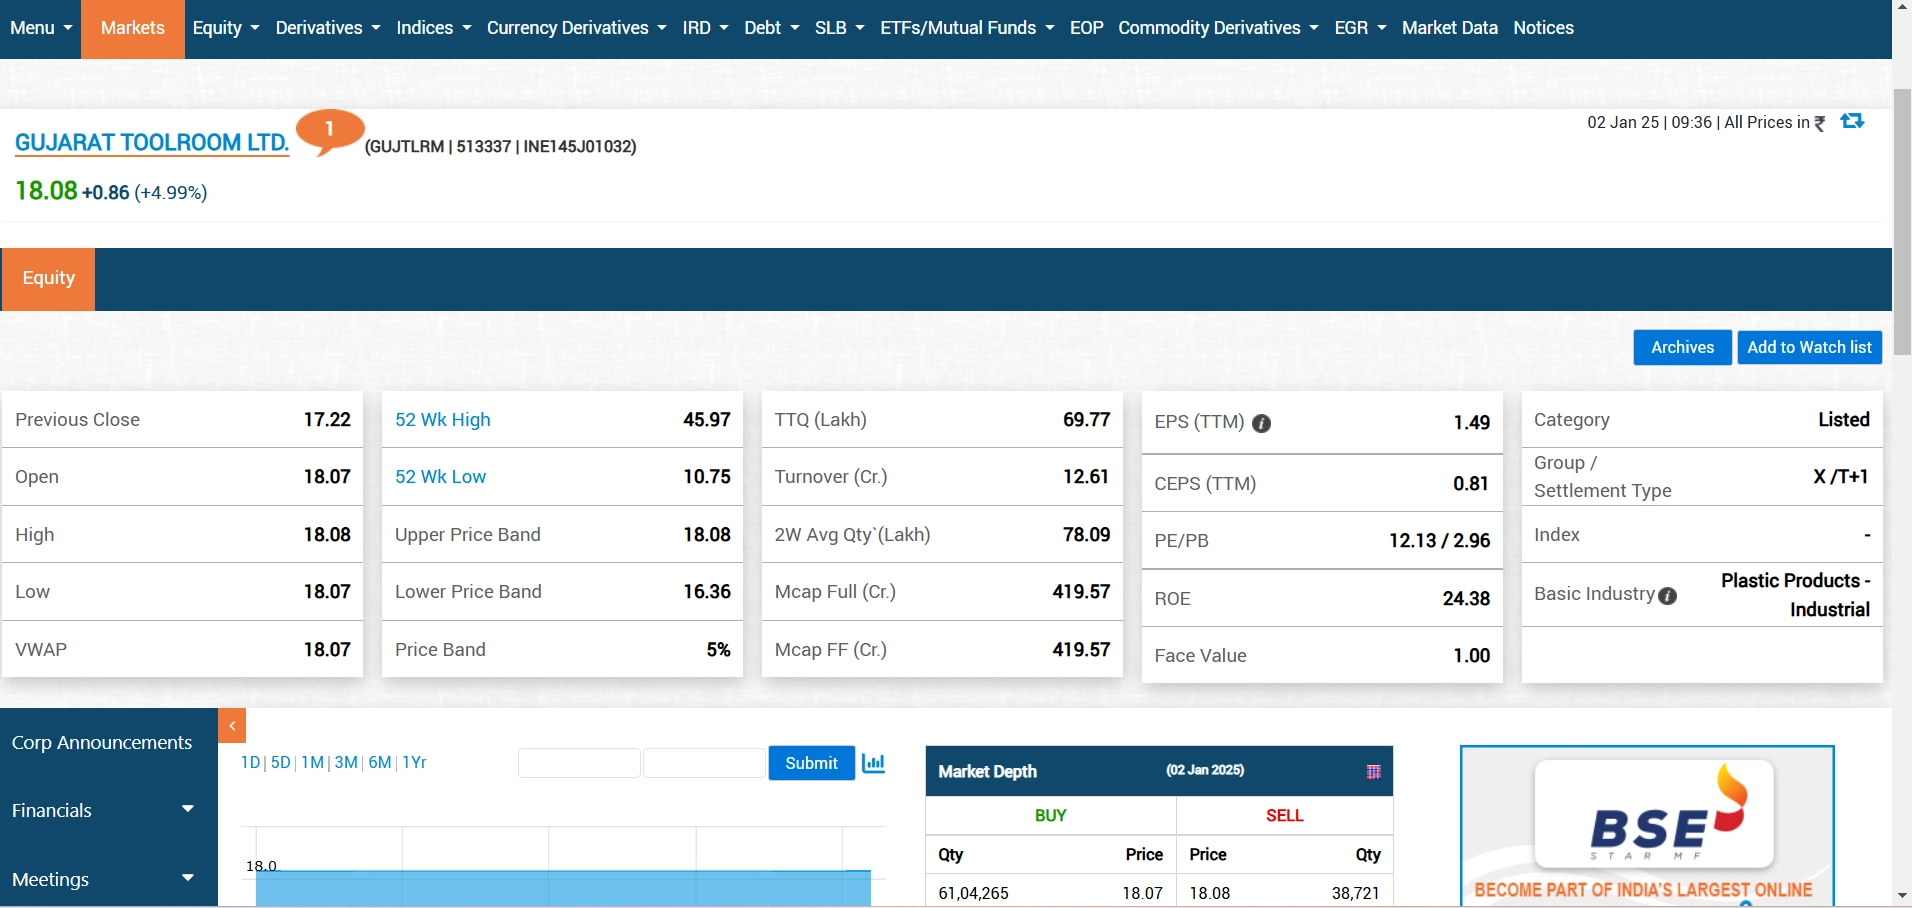
Task: Select the Markets tab in navigation
Action: (x=133, y=28)
